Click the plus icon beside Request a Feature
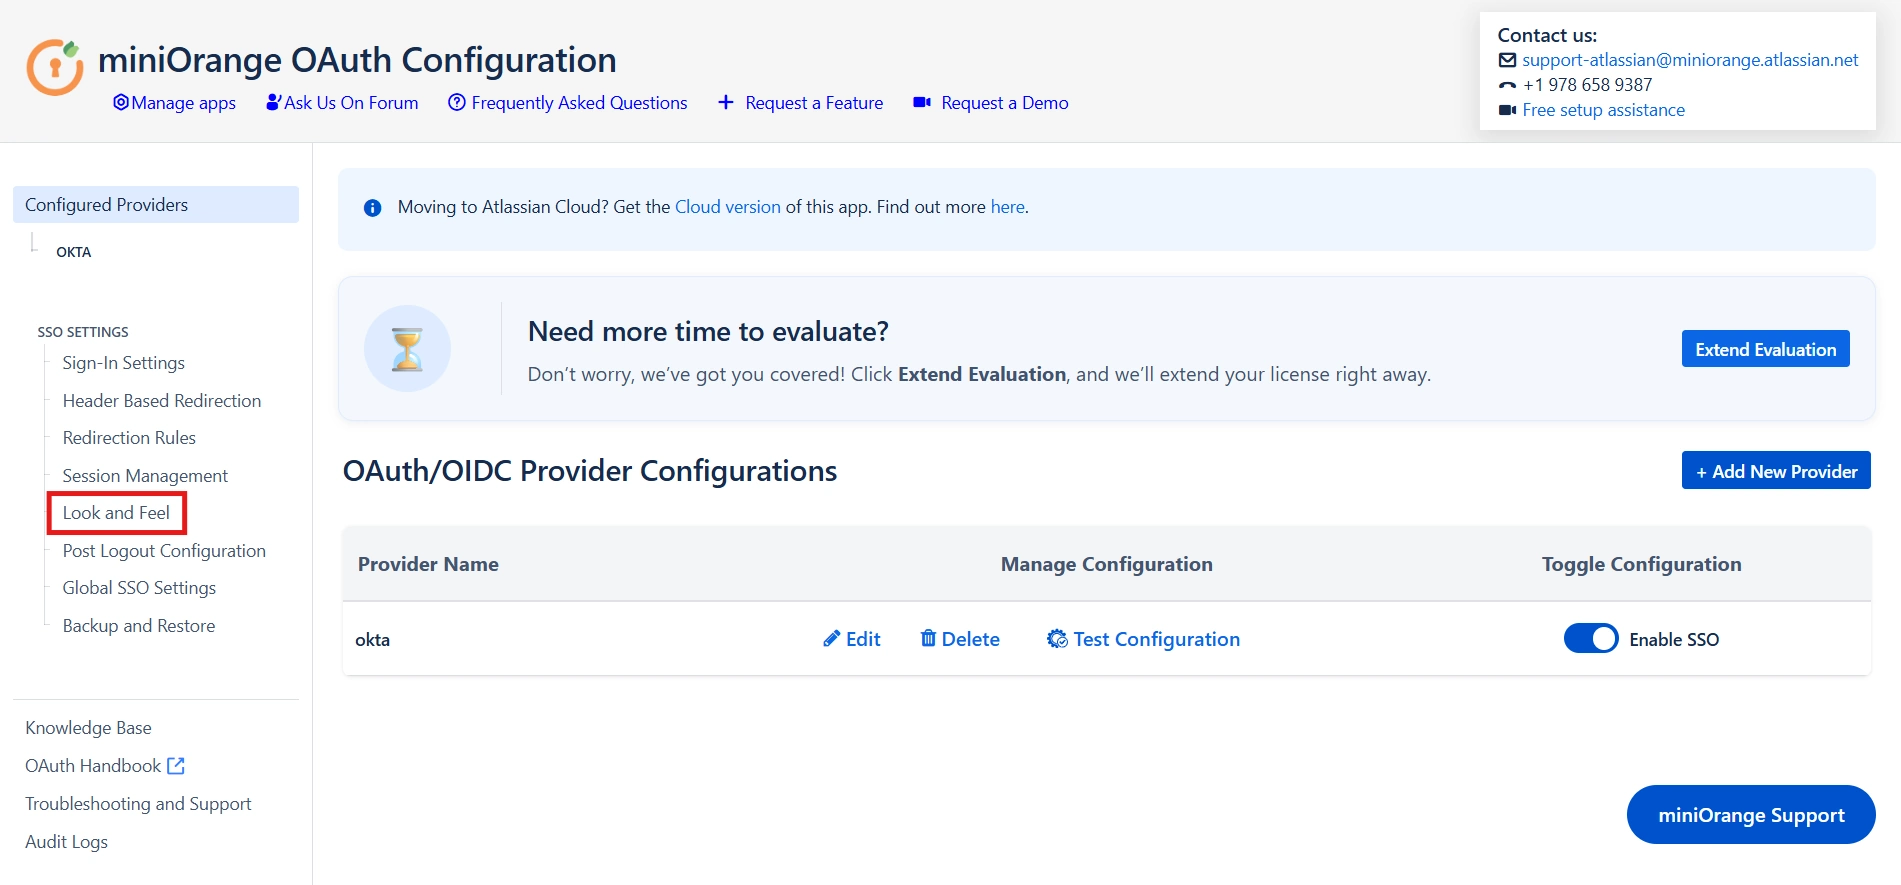 pos(726,102)
